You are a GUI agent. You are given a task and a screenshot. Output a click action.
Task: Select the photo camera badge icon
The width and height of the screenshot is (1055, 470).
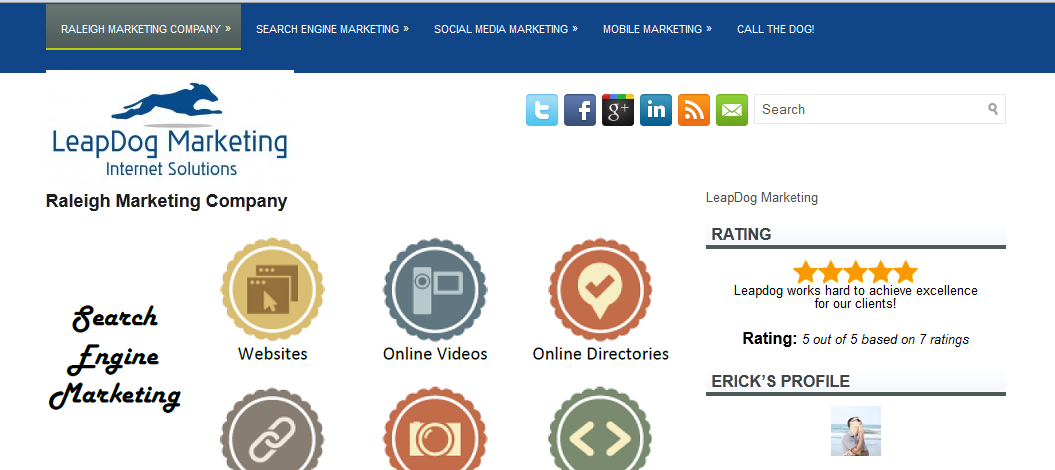point(435,428)
